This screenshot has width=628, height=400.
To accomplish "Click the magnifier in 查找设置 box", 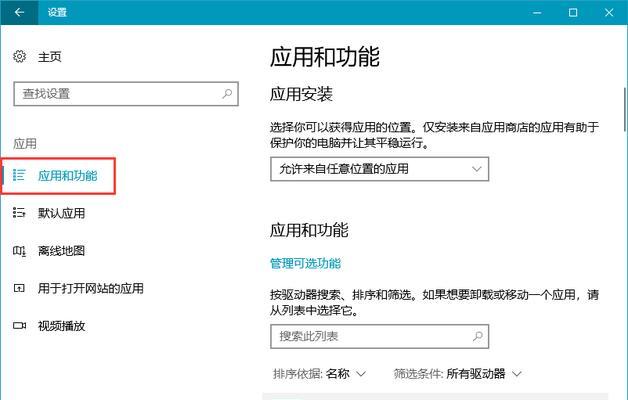I will [x=227, y=94].
